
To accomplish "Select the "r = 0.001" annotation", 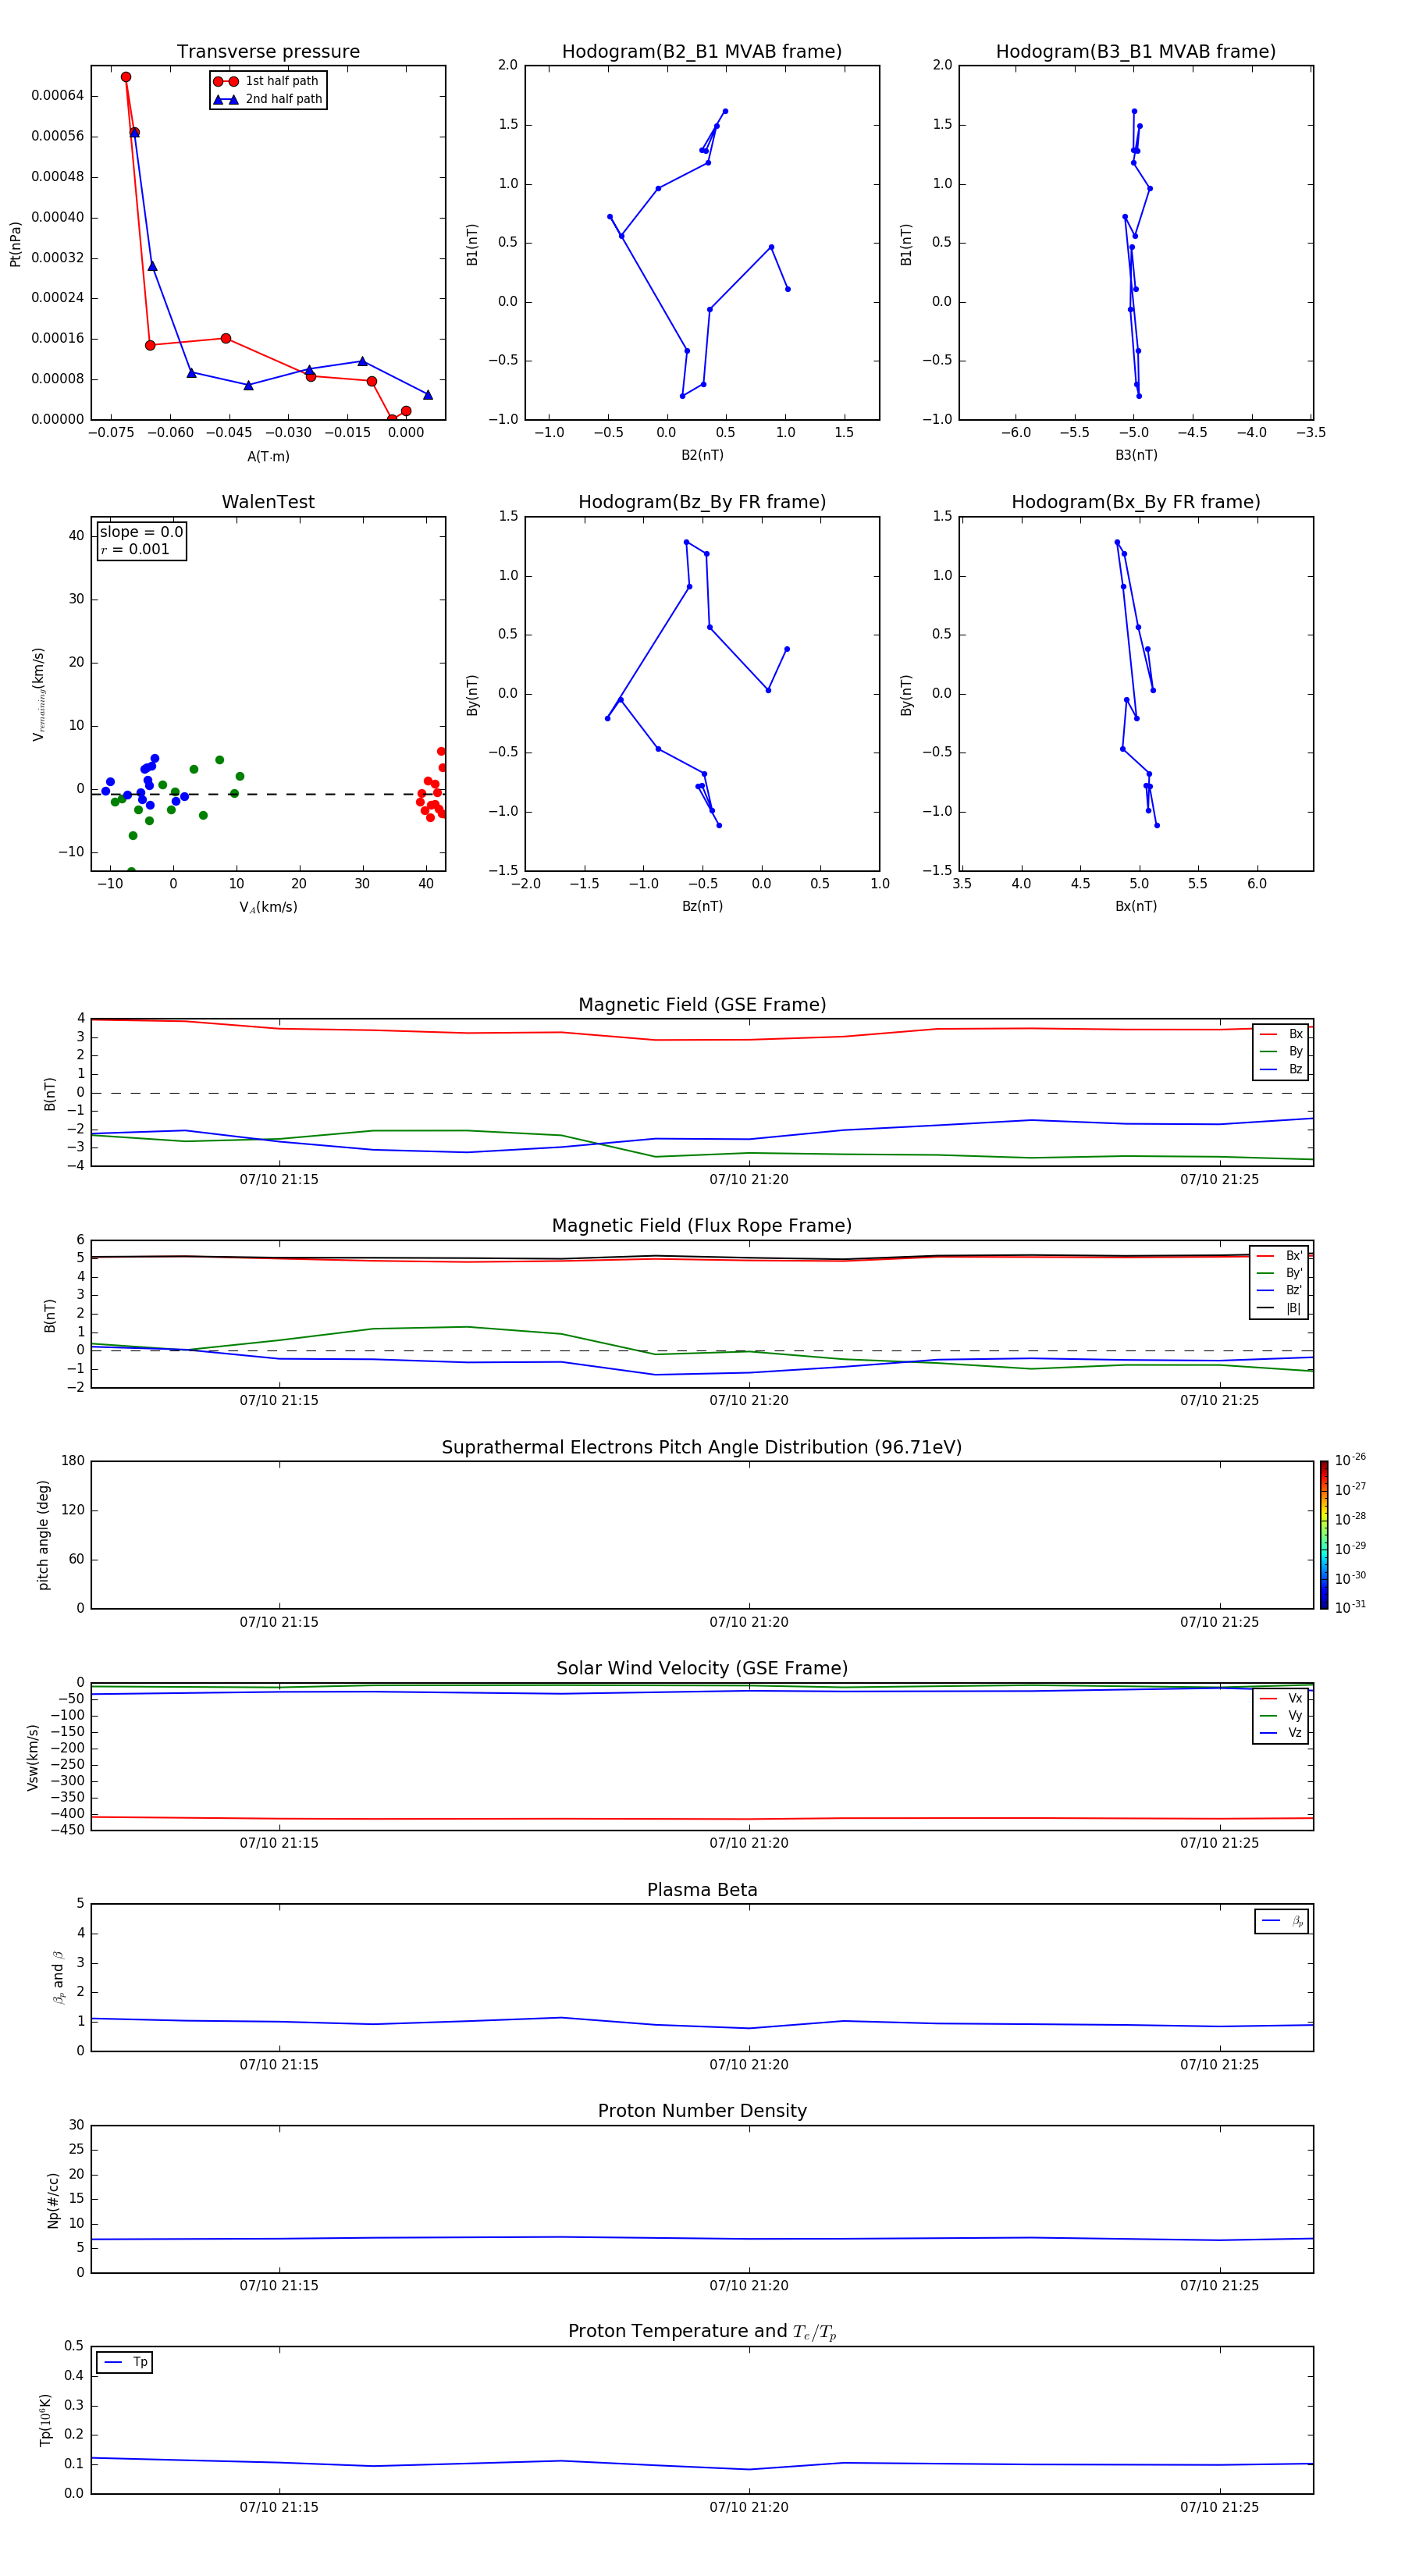I will [x=135, y=549].
